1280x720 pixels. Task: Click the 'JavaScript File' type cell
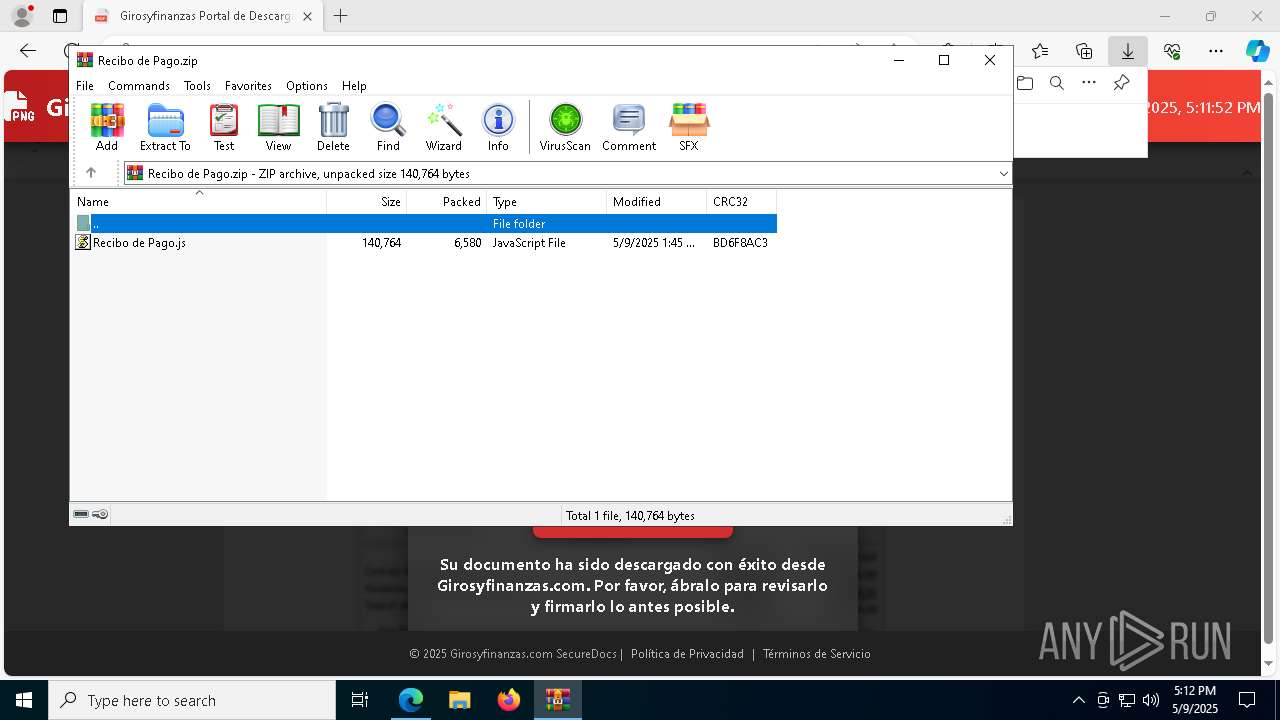pyautogui.click(x=529, y=243)
